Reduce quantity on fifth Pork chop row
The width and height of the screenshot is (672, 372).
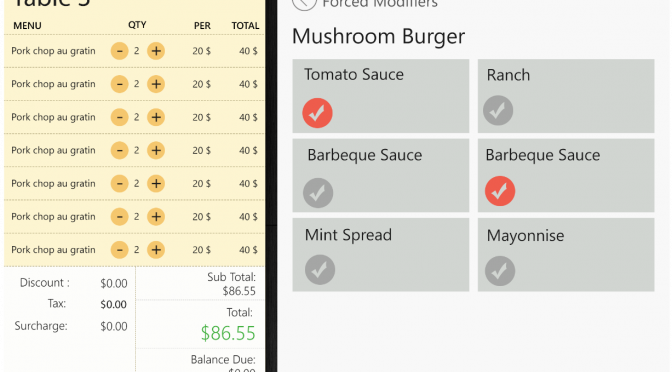pyautogui.click(x=120, y=183)
